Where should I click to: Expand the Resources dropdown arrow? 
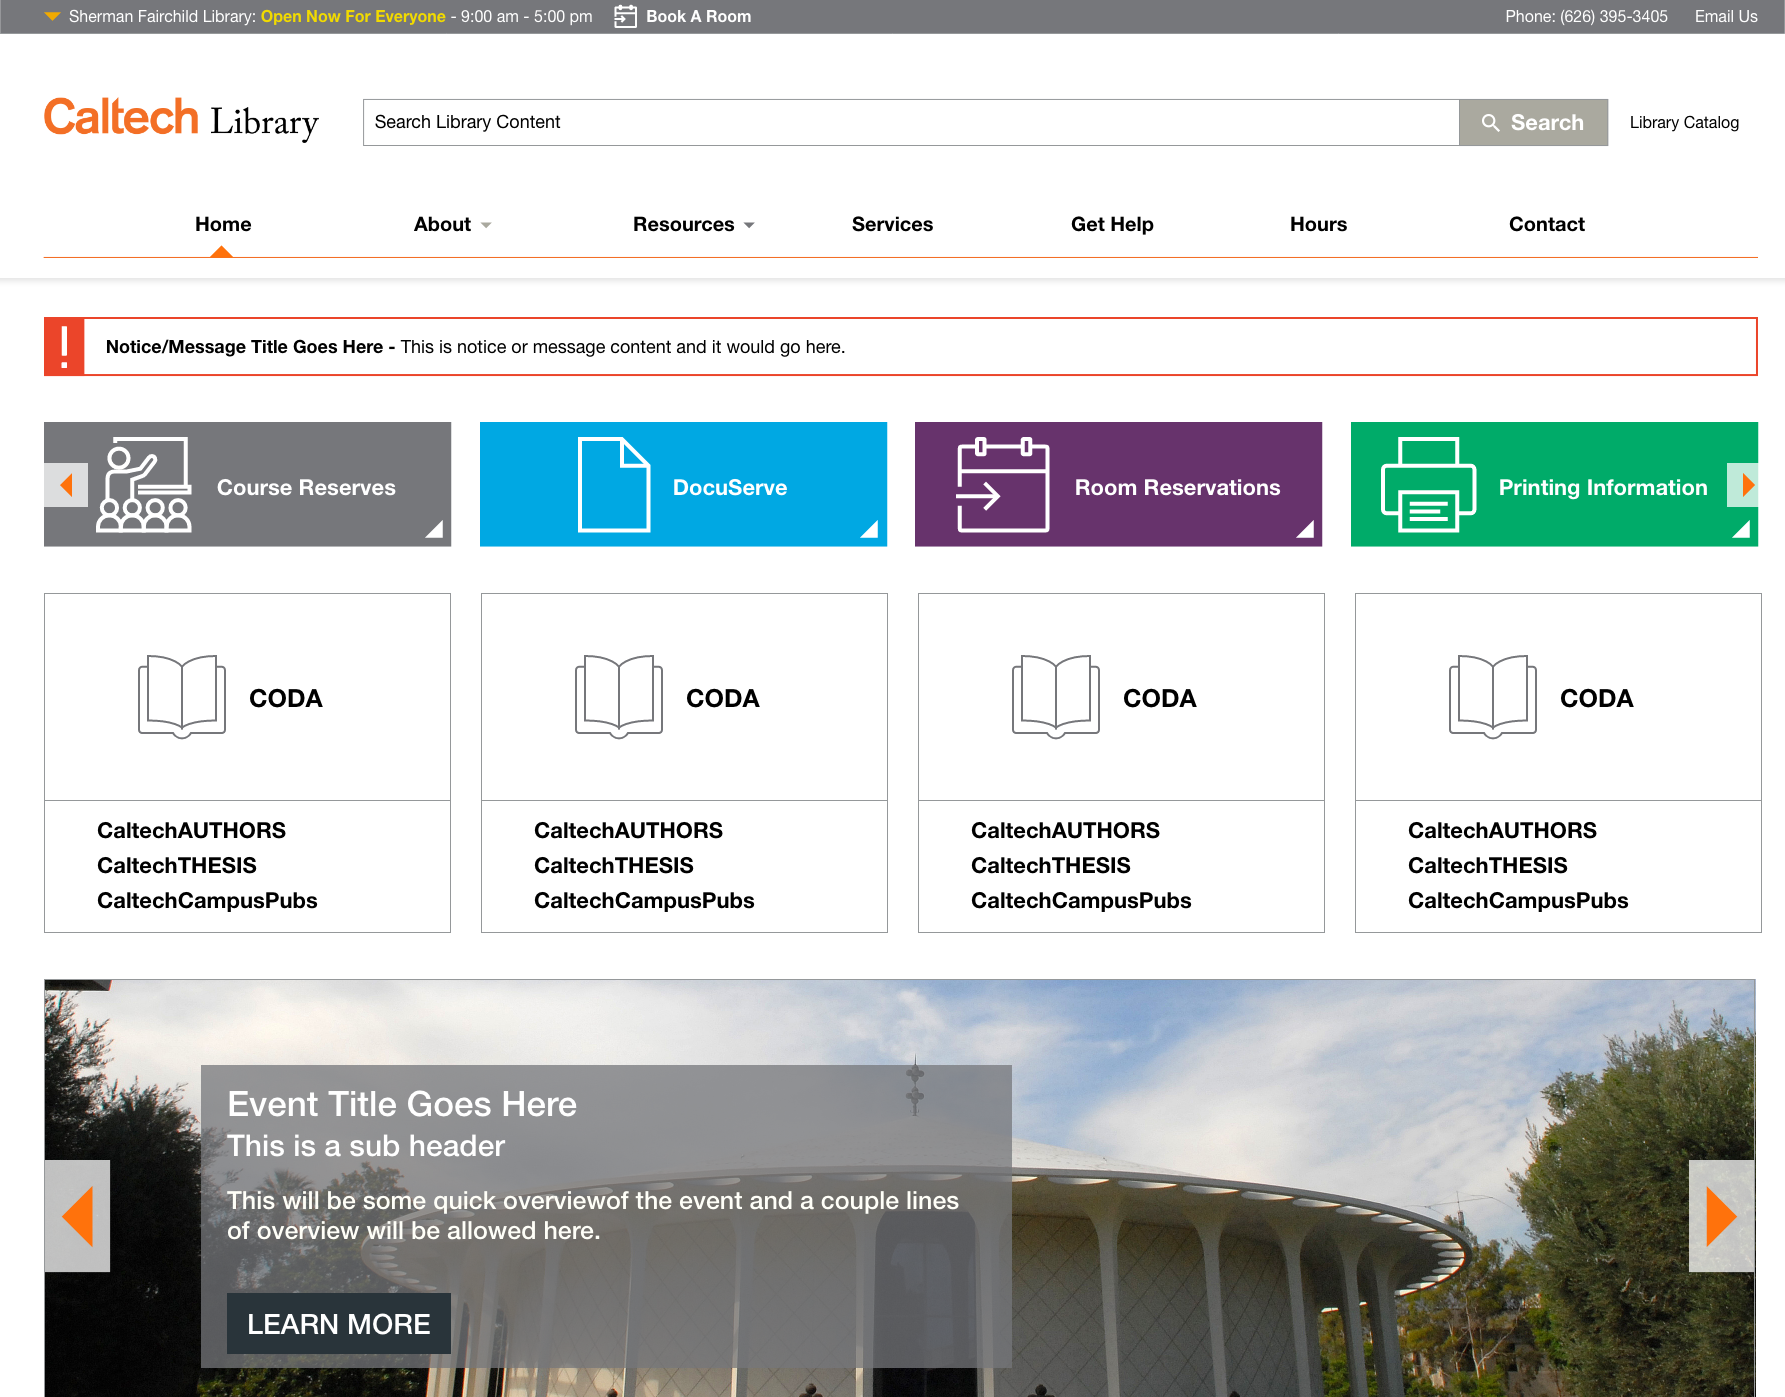[x=749, y=225]
